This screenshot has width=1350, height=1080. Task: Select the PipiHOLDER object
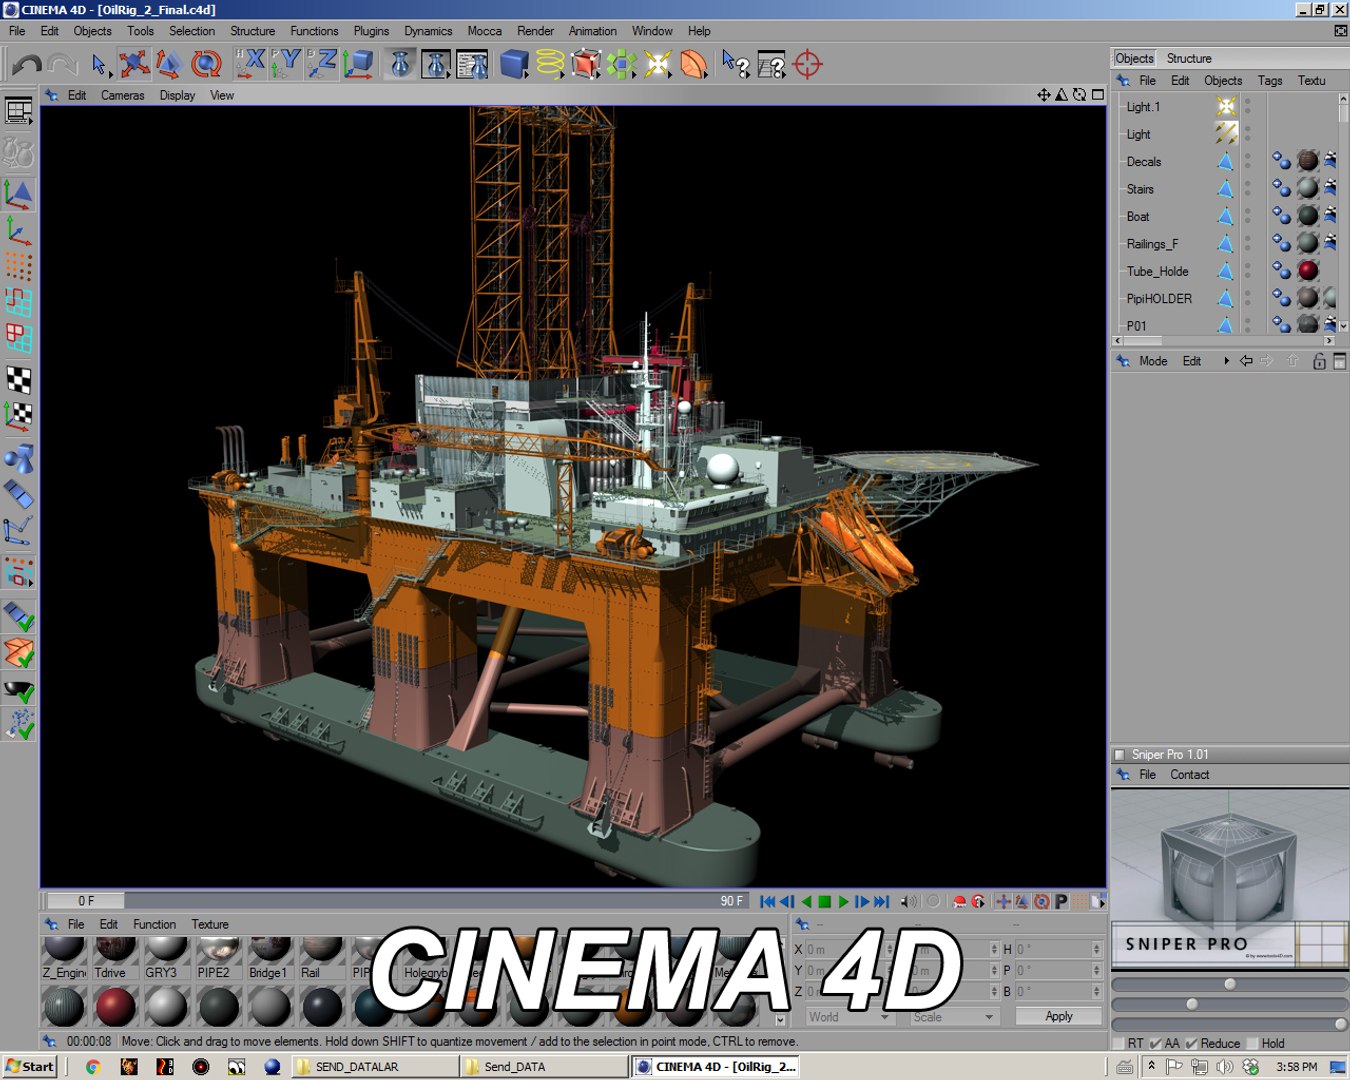click(x=1159, y=299)
